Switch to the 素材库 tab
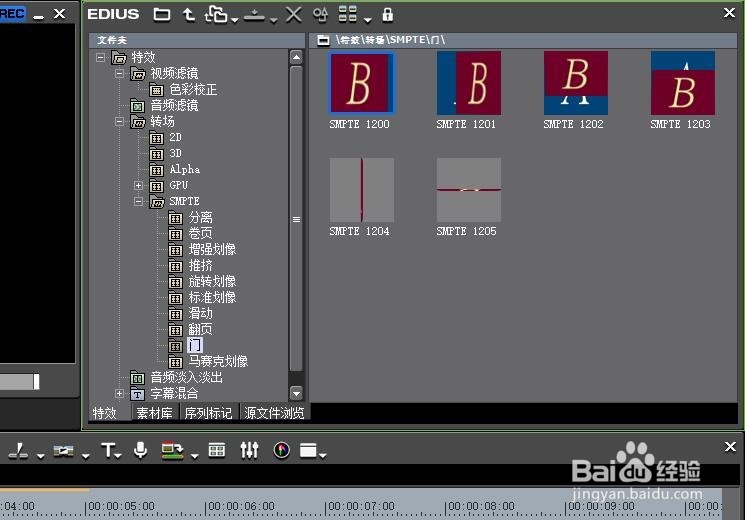The height and width of the screenshot is (520, 745). click(154, 413)
